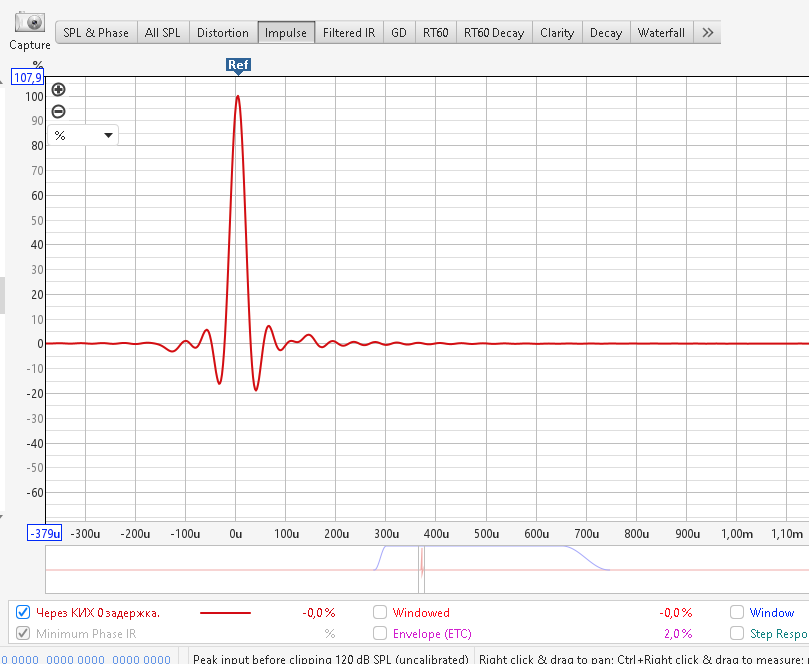This screenshot has height=664, width=809.
Task: Switch to the SPL & Phase tab
Action: (x=96, y=33)
